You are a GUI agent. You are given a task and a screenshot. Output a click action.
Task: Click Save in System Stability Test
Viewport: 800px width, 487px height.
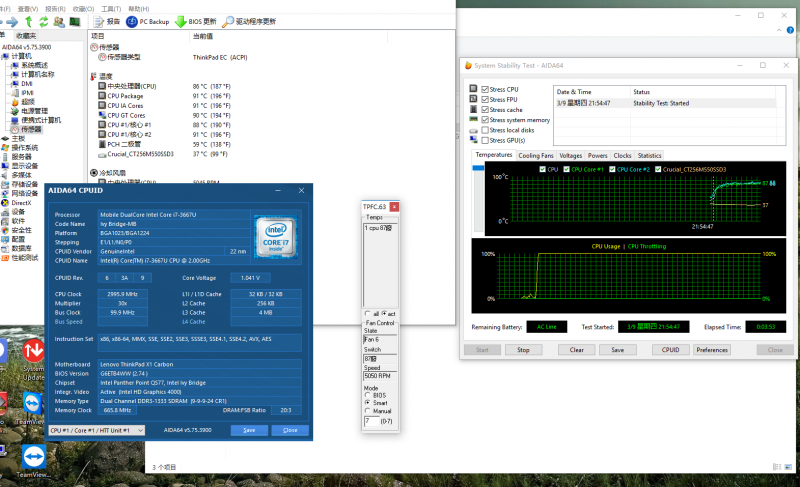tap(618, 350)
